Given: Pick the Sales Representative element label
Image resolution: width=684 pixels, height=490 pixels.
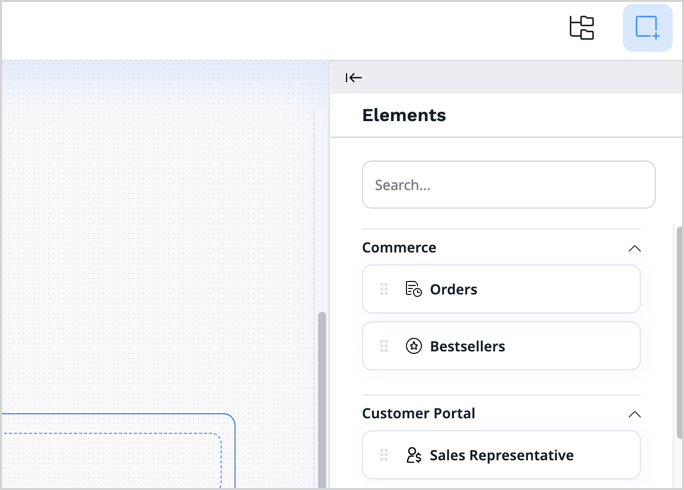Looking at the screenshot, I should 501,455.
